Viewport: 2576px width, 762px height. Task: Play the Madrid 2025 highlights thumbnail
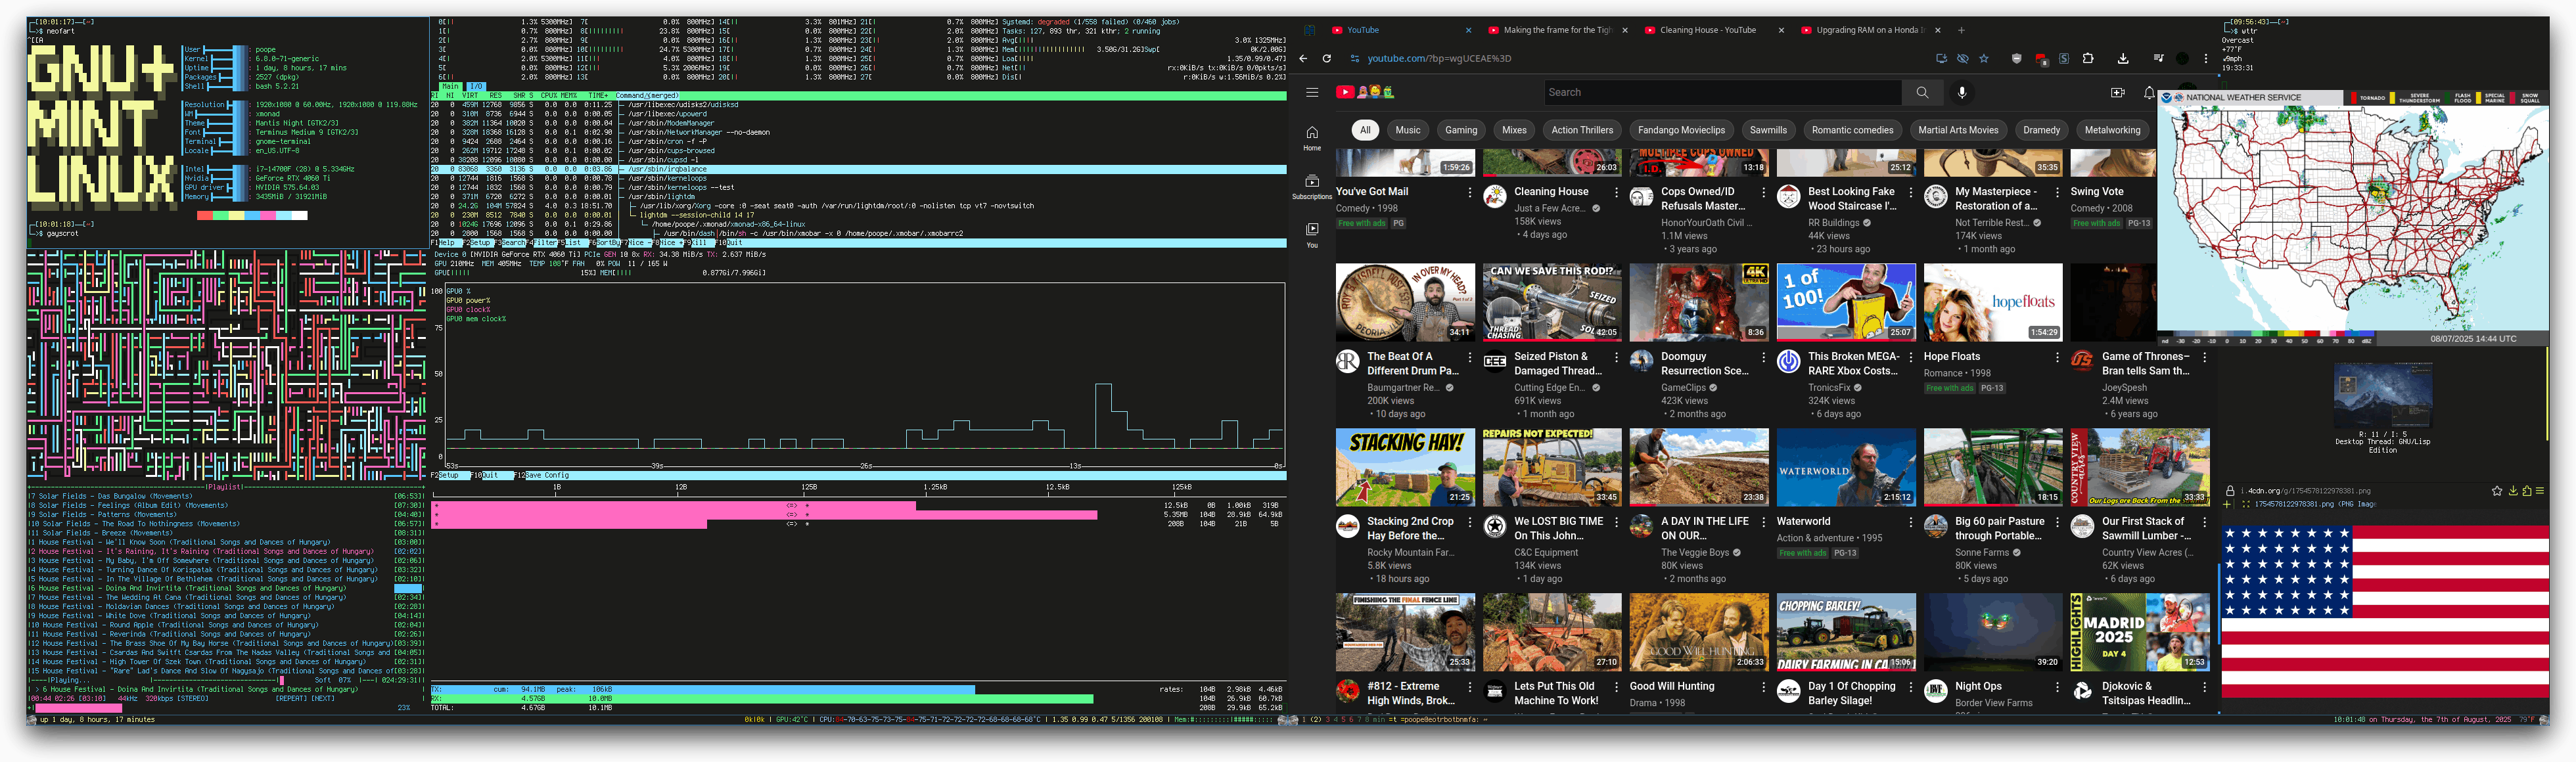click(2139, 632)
